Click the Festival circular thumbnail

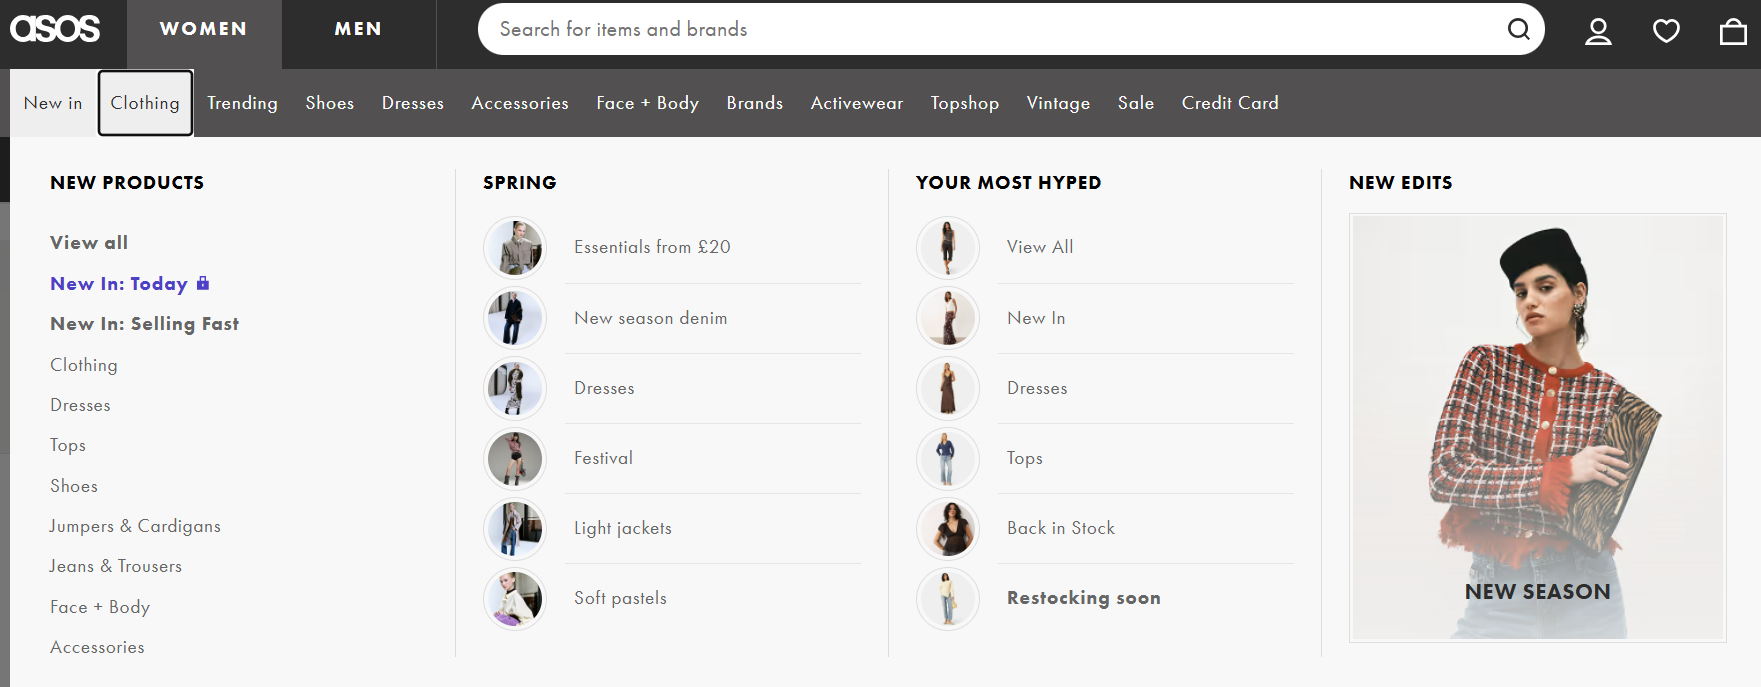point(515,458)
